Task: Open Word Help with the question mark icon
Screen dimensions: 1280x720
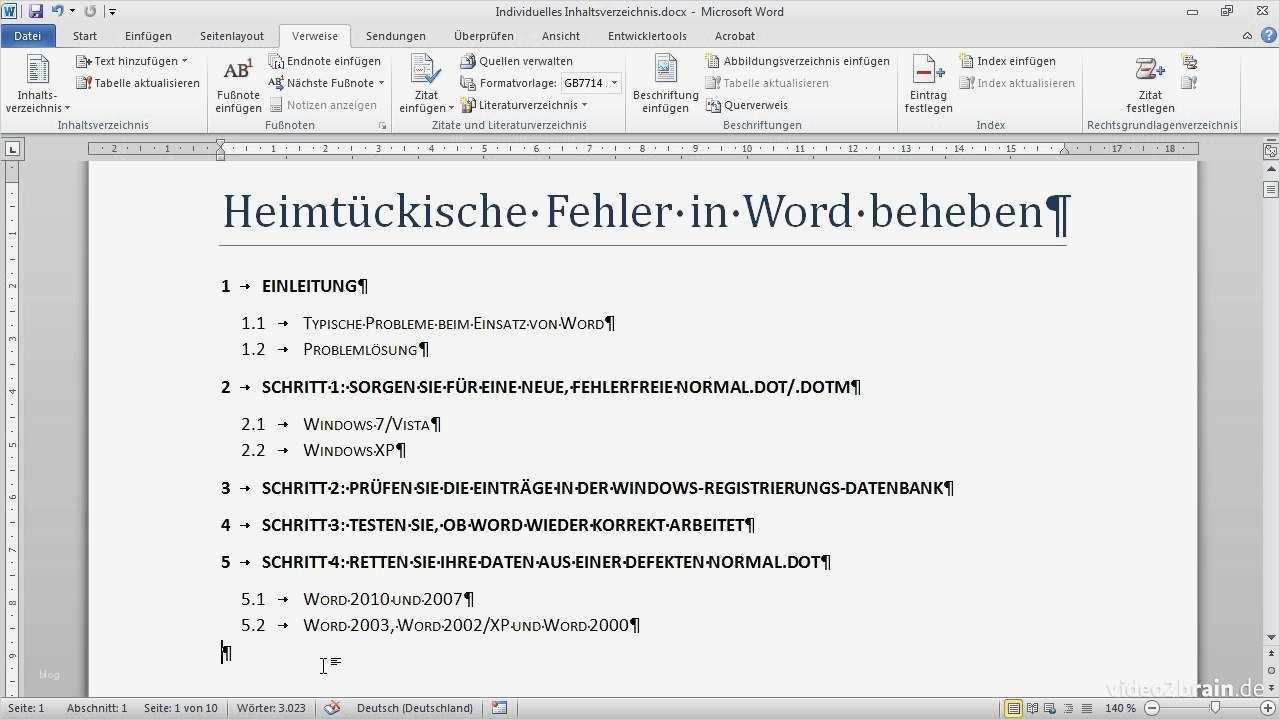Action: [1268, 36]
